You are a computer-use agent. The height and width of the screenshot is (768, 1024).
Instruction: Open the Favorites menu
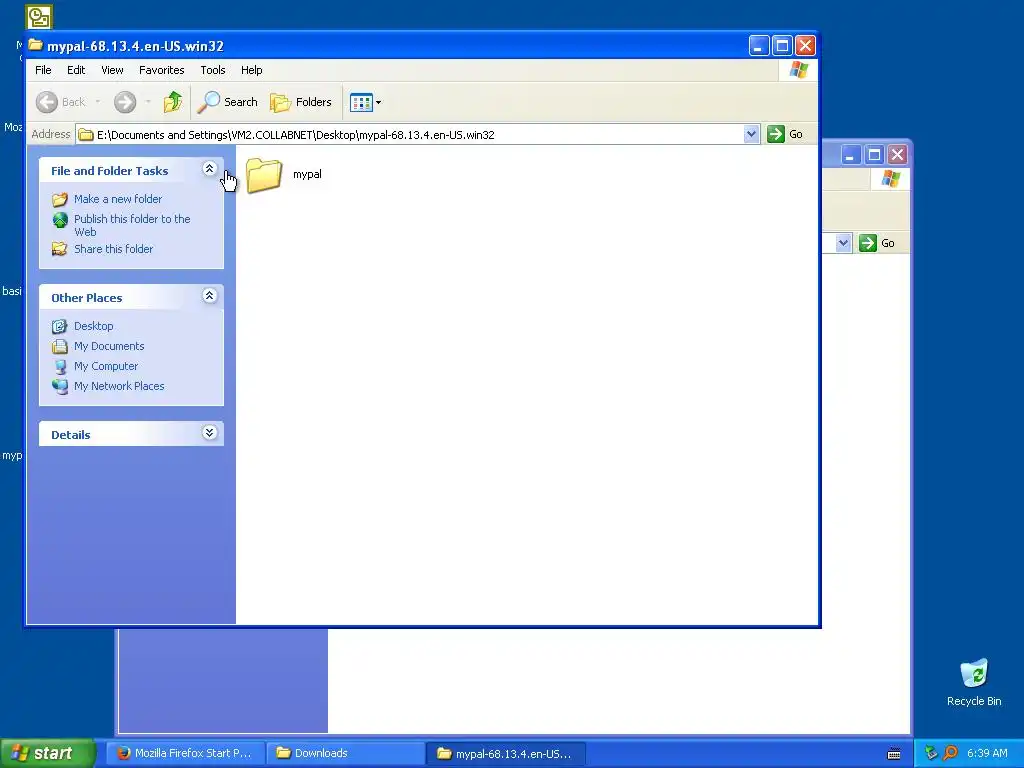(161, 70)
